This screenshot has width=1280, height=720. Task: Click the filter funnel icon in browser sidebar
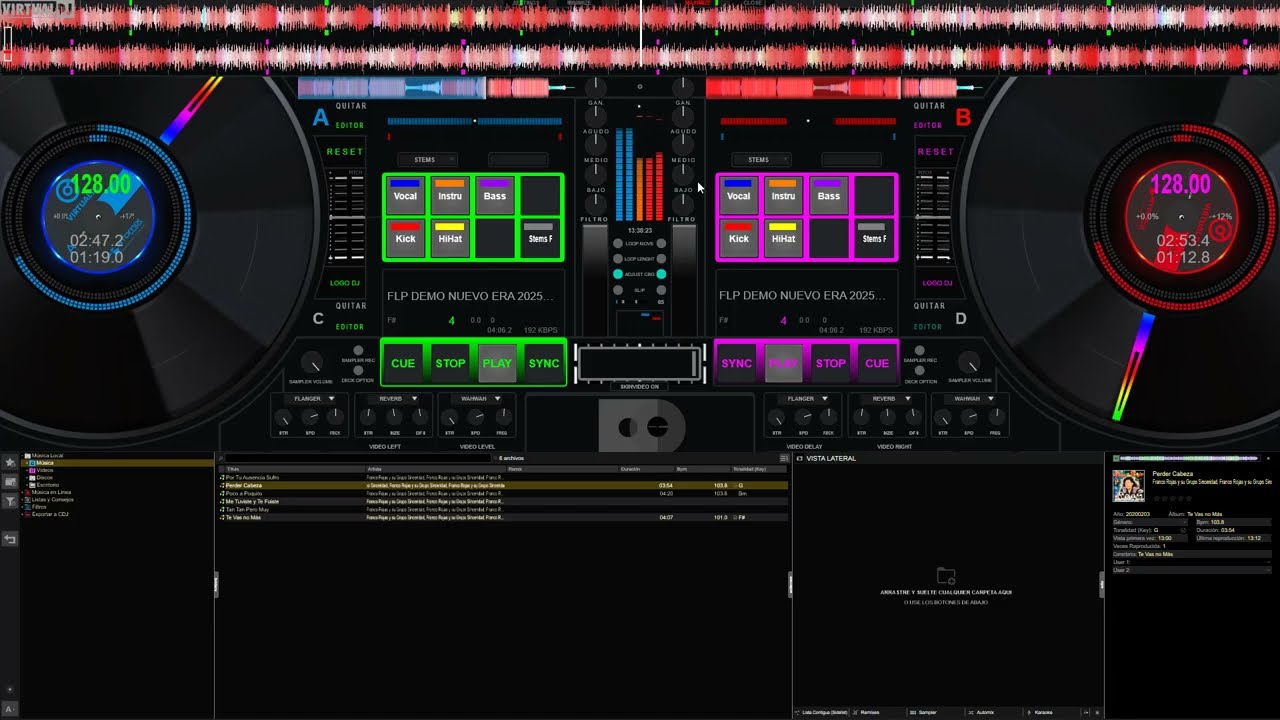tap(10, 501)
